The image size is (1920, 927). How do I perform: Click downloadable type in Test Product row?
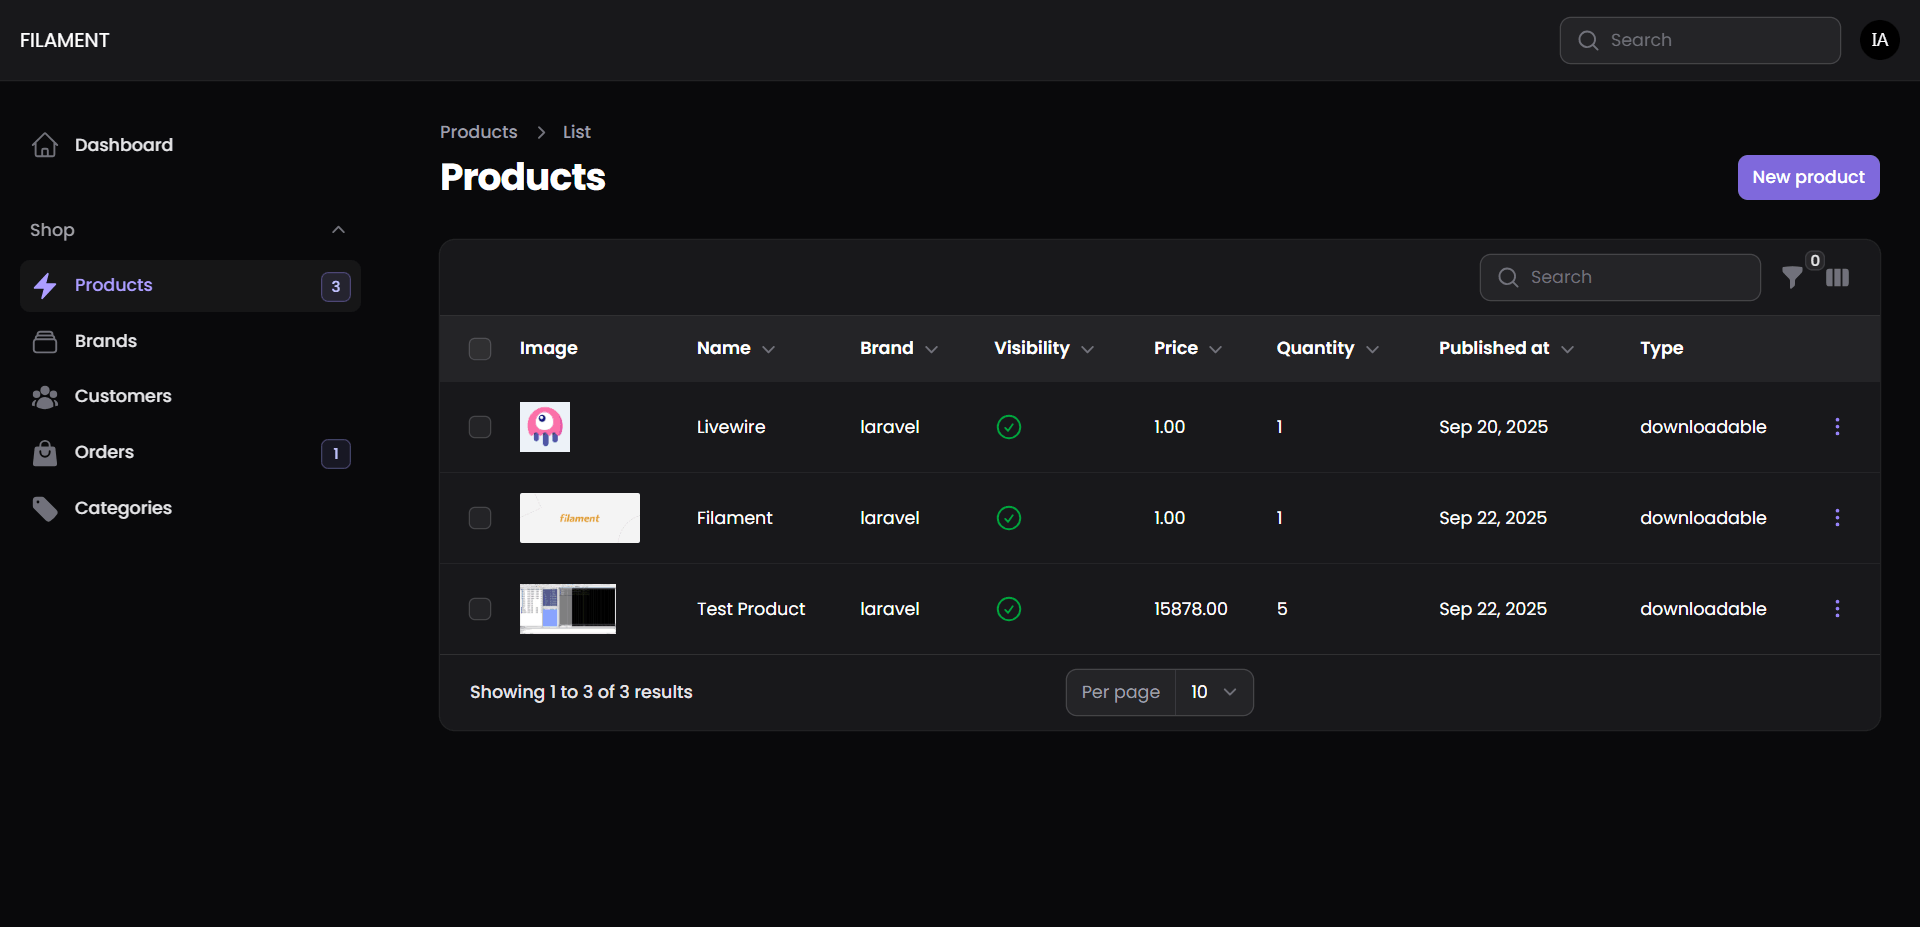(x=1703, y=609)
